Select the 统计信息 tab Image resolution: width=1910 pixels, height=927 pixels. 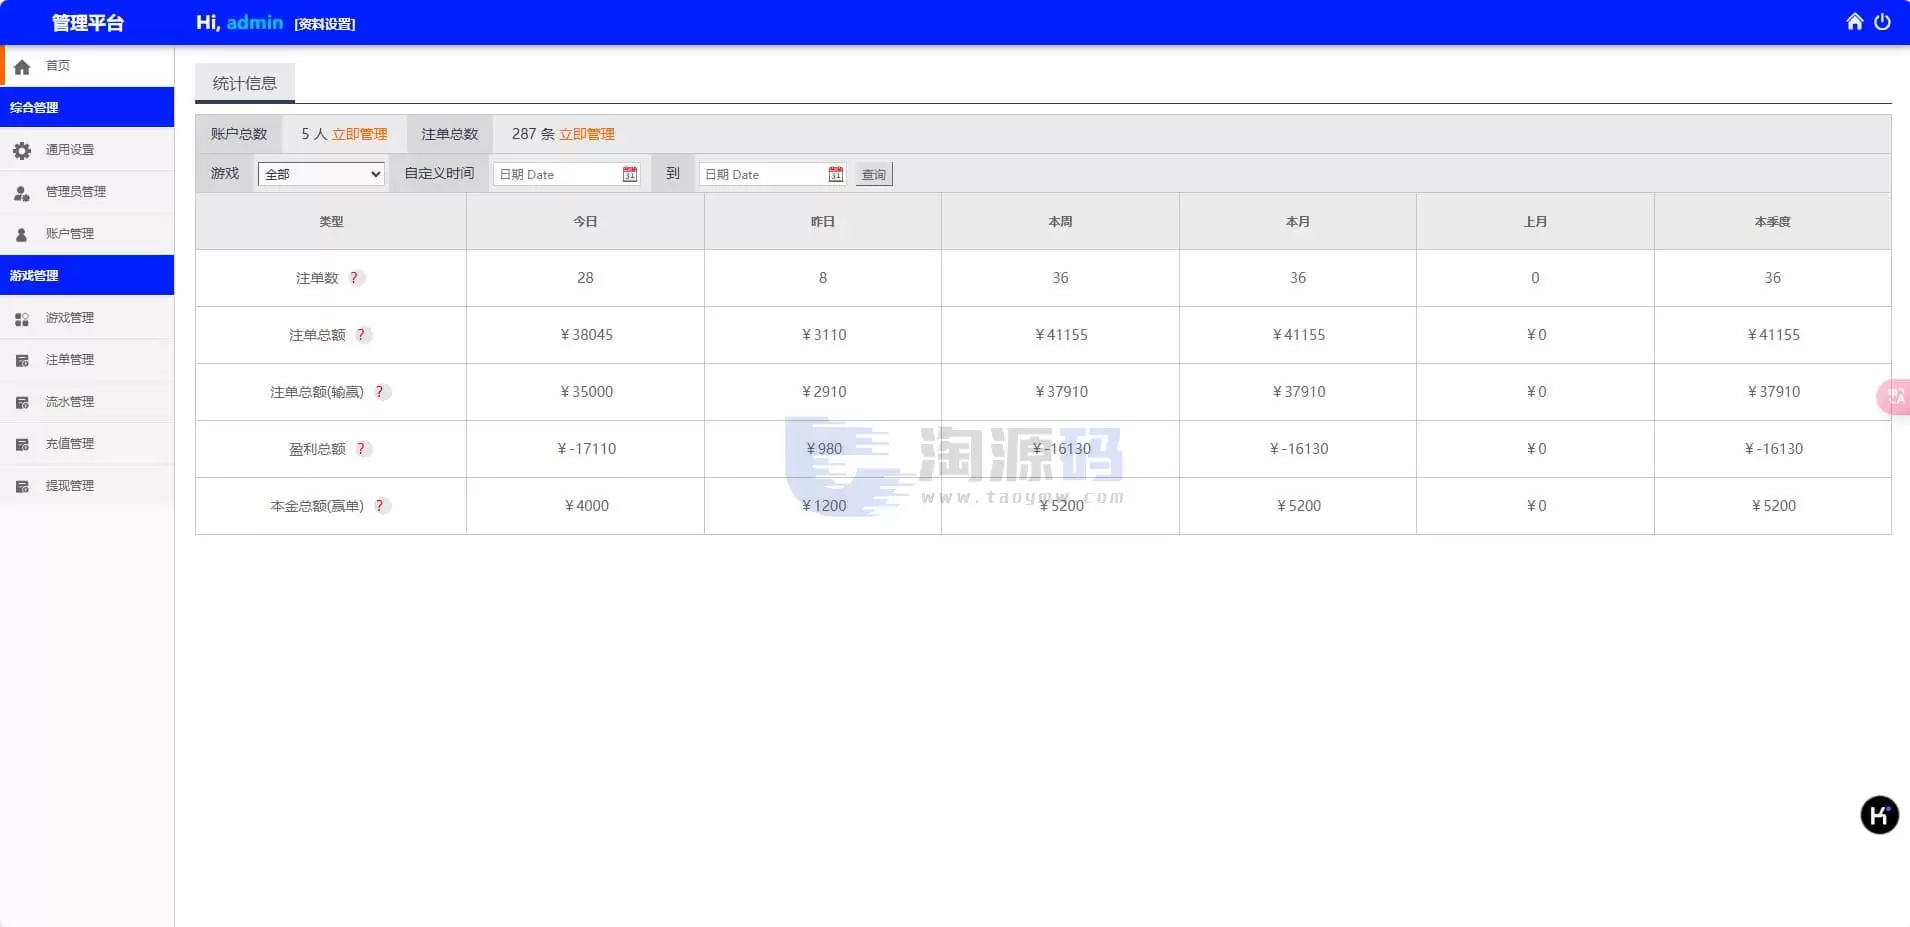coord(245,83)
